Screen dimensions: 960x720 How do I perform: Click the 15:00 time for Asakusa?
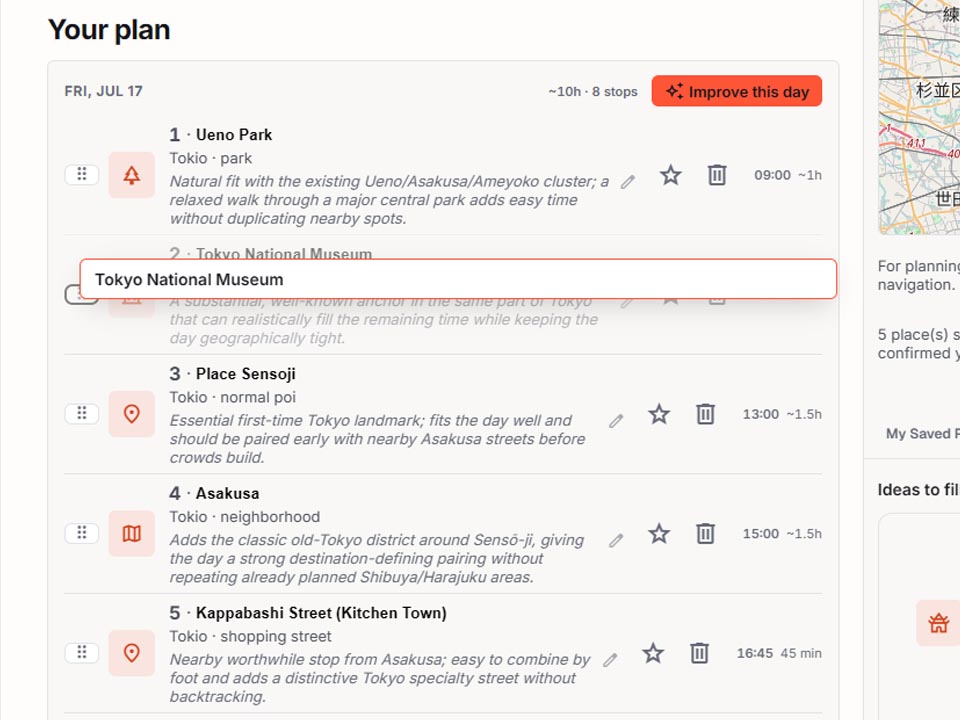[x=761, y=534]
